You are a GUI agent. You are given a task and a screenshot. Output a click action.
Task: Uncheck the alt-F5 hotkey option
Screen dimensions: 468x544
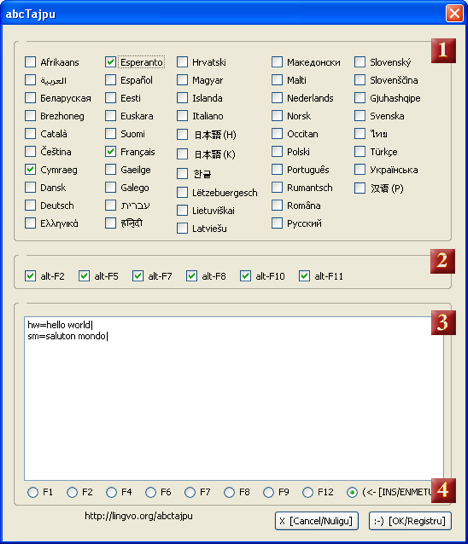pyautogui.click(x=84, y=276)
